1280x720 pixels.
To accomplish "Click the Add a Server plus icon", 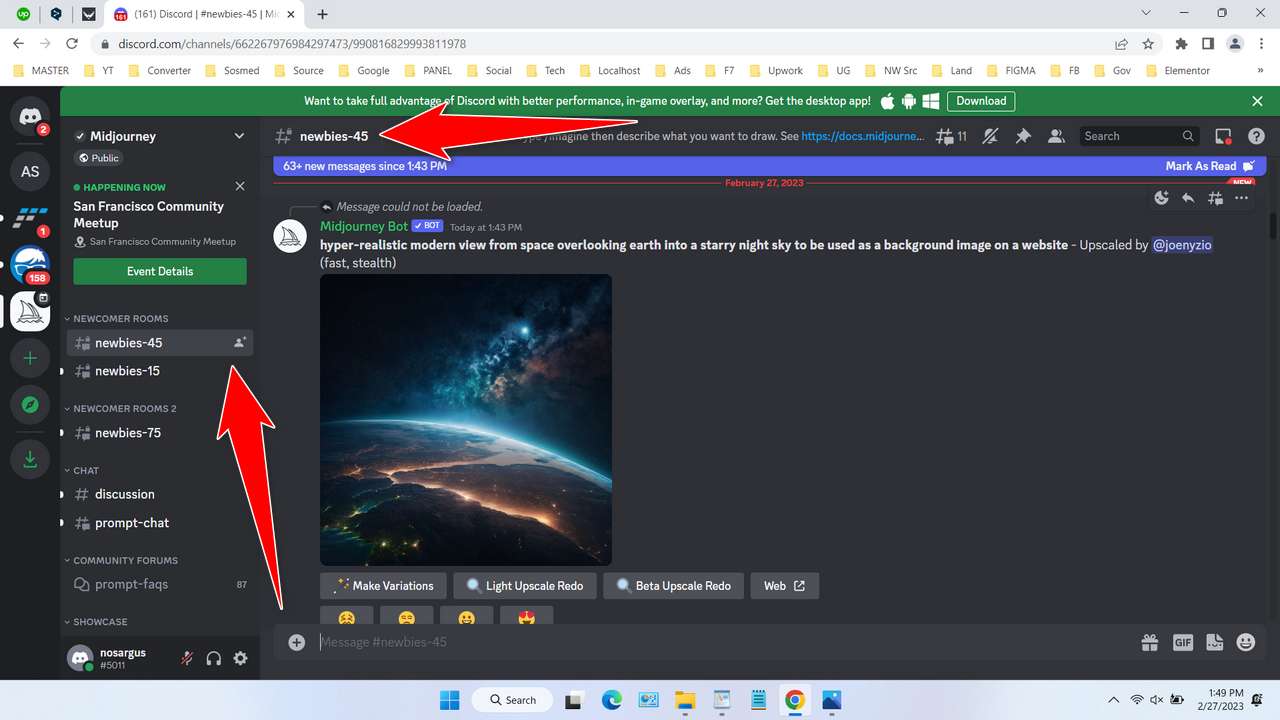I will point(30,358).
